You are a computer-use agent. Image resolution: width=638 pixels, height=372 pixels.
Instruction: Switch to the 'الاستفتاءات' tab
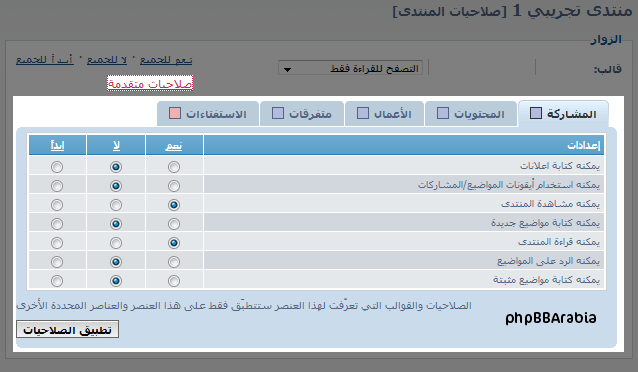coord(208,114)
